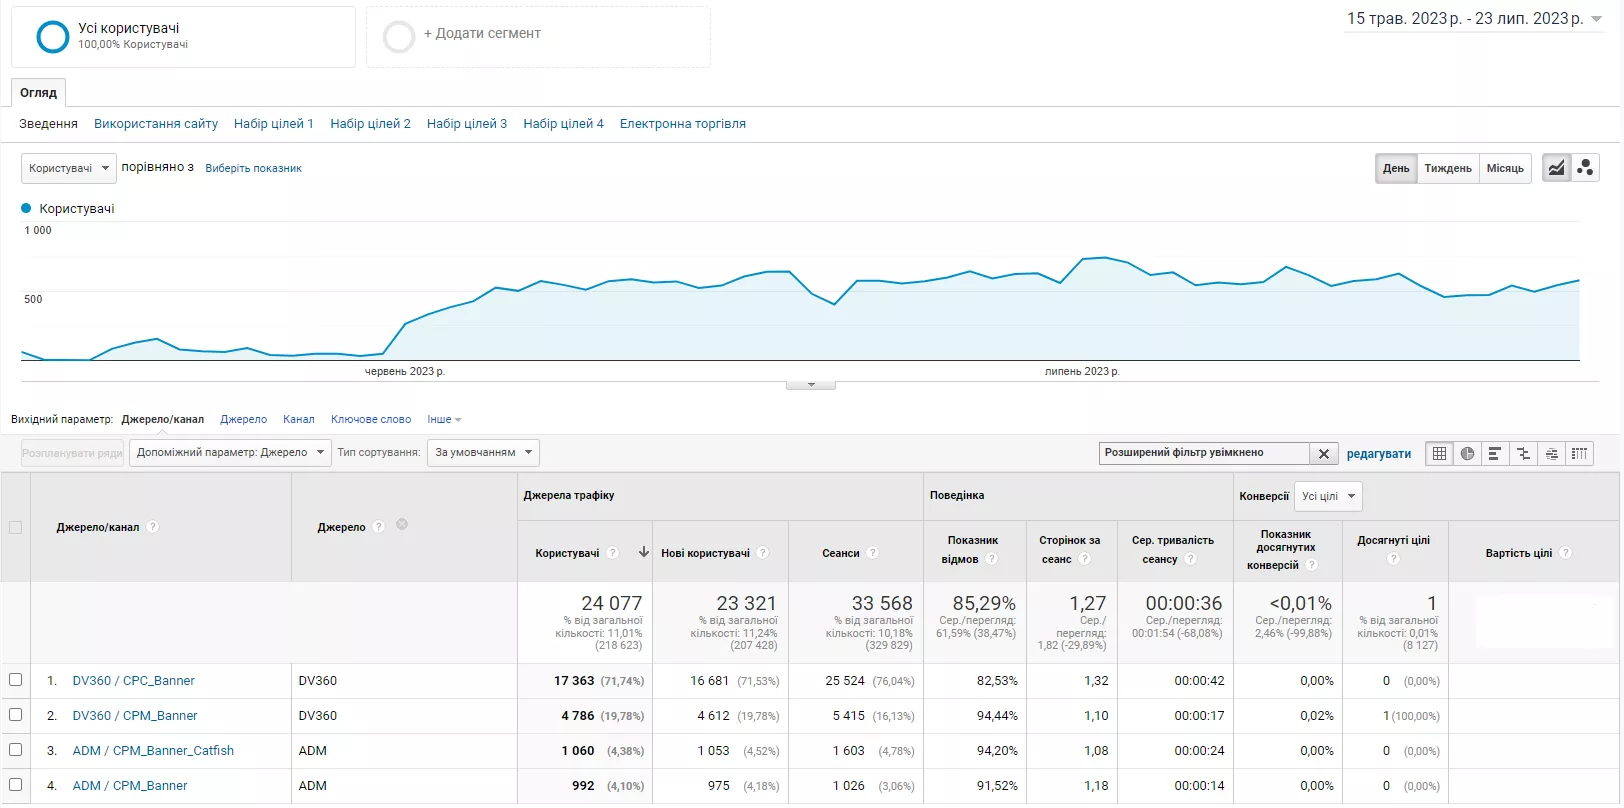
Task: Click редагувати filter link
Action: tap(1379, 454)
